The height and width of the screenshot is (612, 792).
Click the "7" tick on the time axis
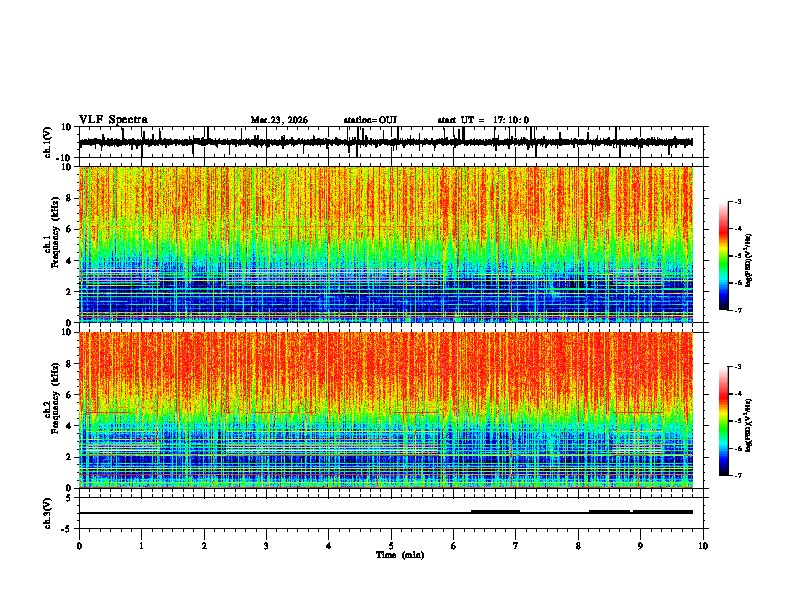click(516, 546)
